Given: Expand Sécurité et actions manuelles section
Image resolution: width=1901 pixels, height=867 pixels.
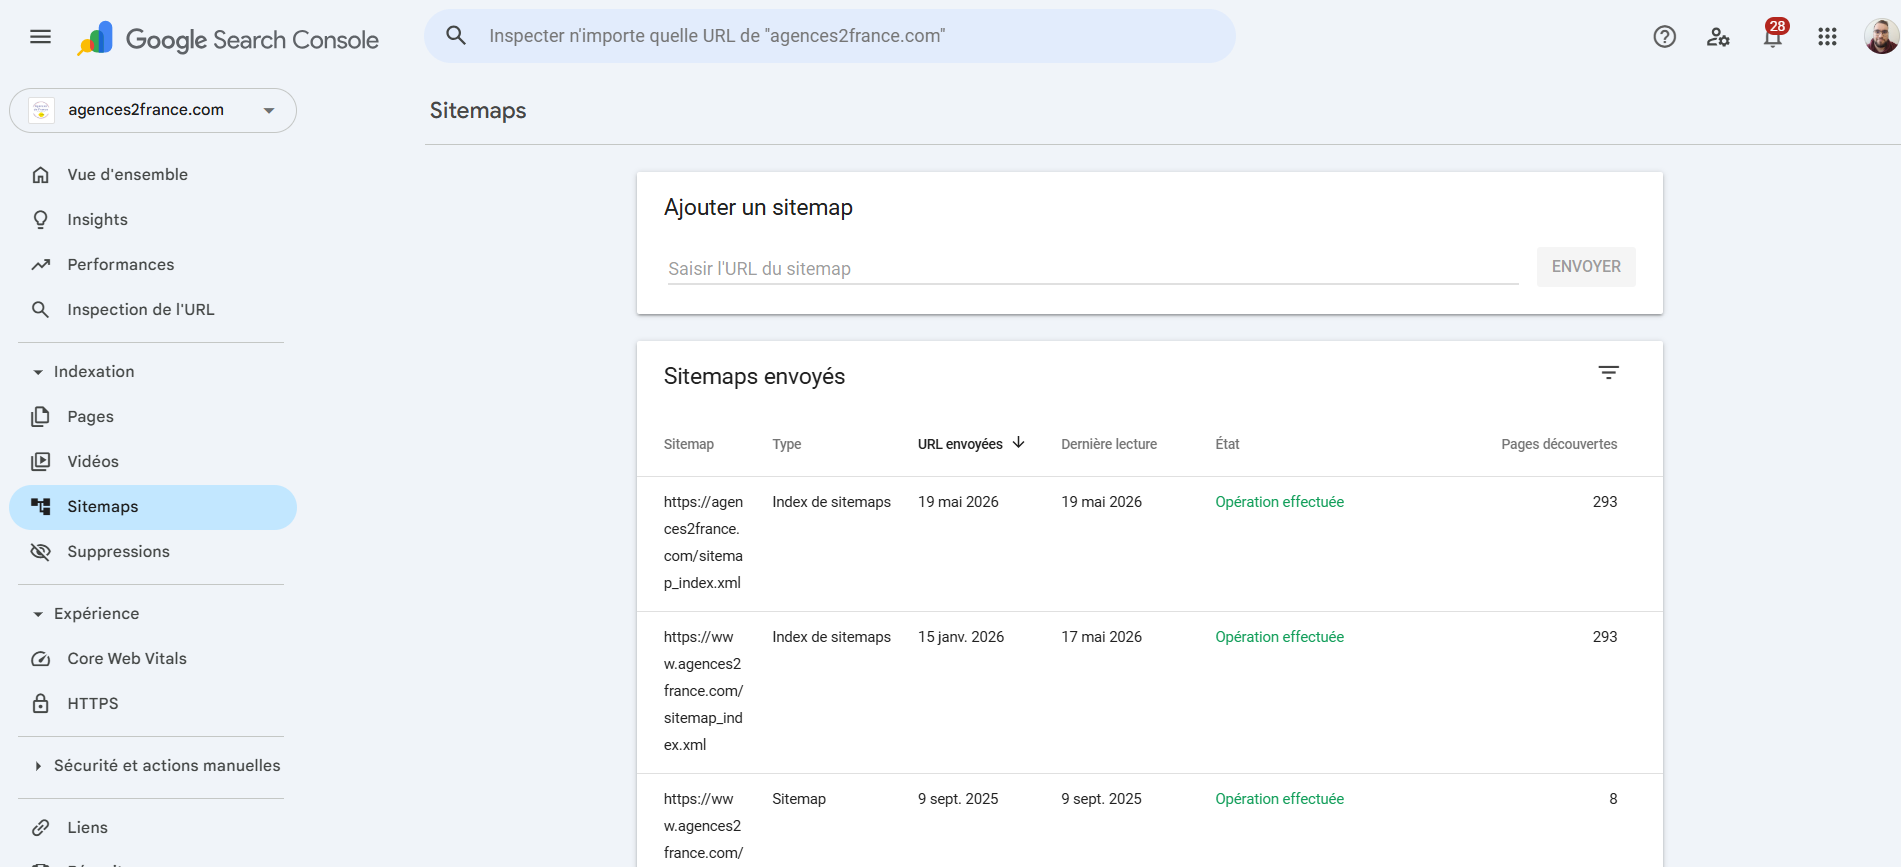Looking at the screenshot, I should pos(38,766).
